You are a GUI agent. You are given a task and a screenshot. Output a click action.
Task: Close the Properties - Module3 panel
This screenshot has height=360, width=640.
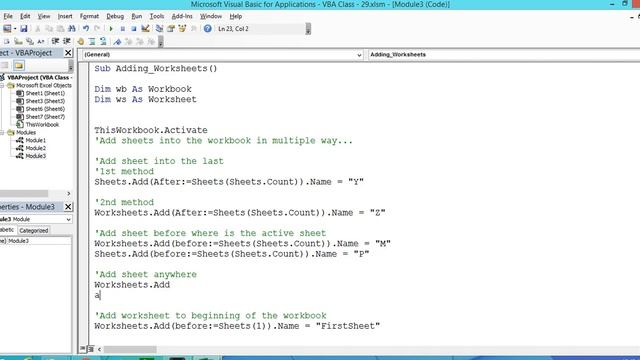click(68, 207)
